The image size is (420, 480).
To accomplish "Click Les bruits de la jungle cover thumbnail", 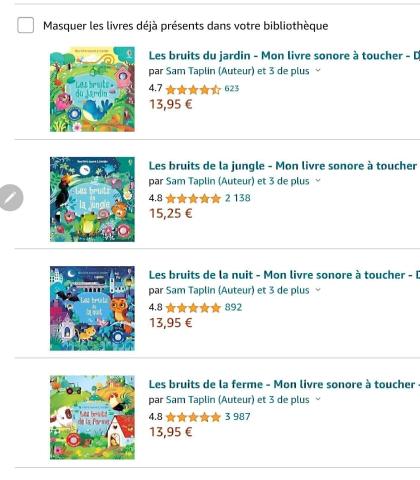I will 92,199.
